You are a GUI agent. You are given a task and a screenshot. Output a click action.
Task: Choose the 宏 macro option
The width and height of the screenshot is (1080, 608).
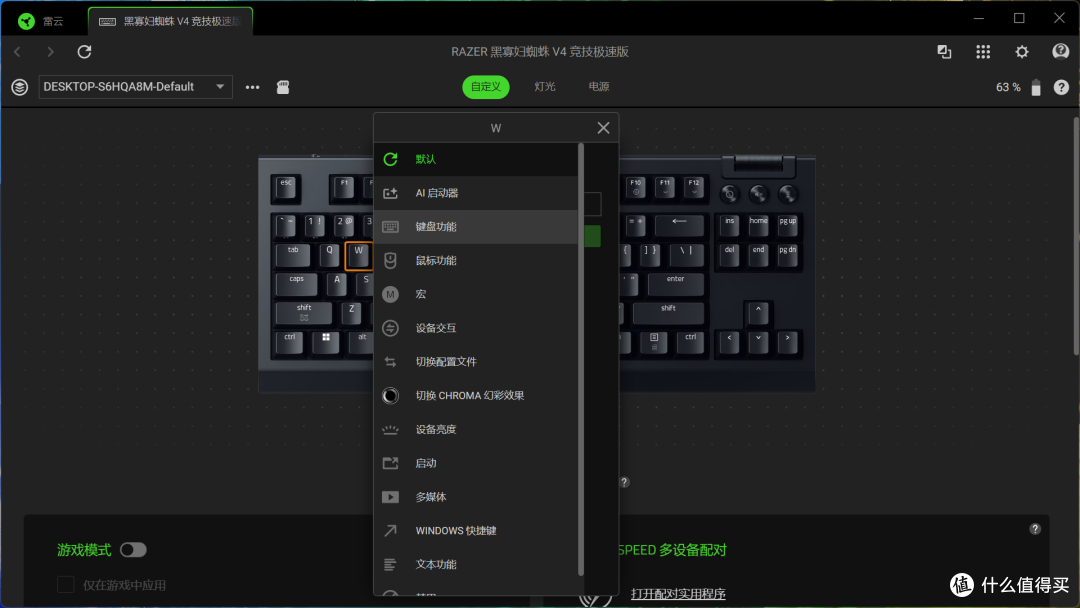click(476, 294)
